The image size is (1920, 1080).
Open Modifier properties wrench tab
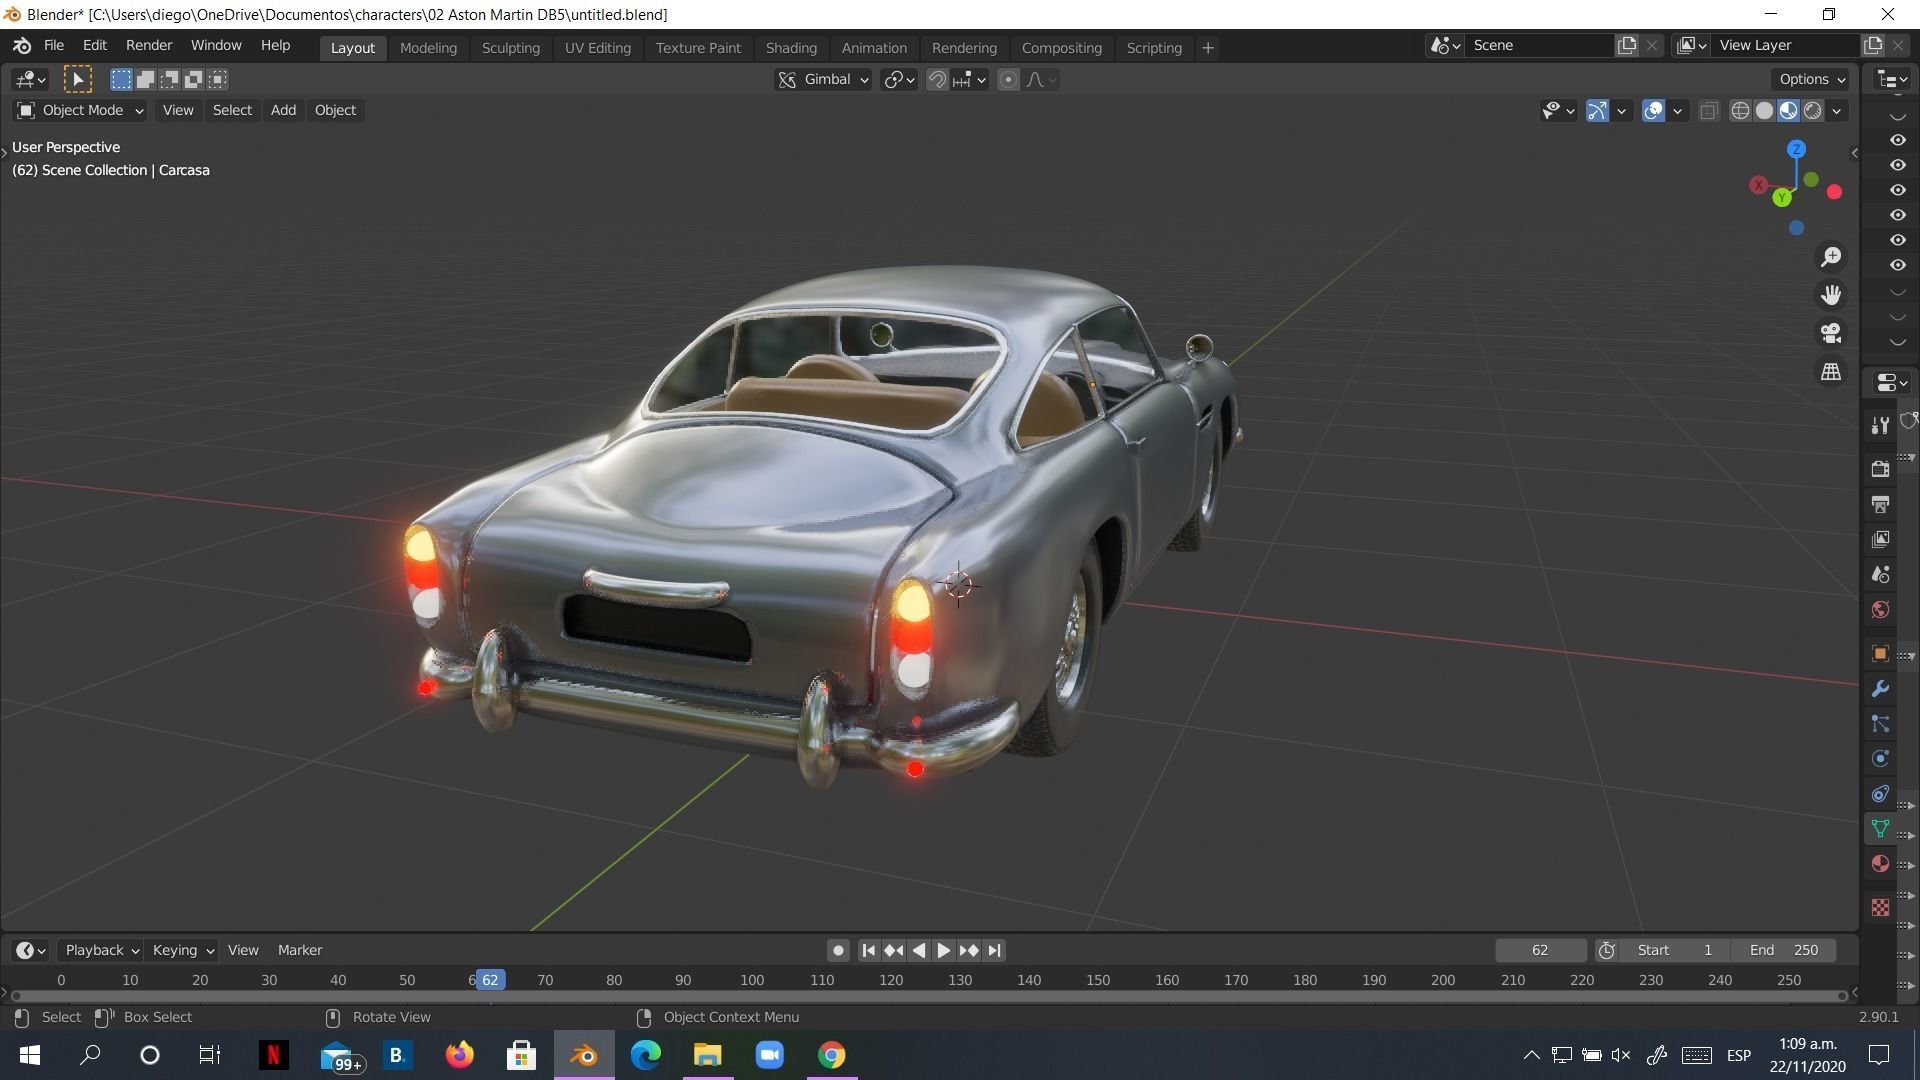[x=1880, y=689]
